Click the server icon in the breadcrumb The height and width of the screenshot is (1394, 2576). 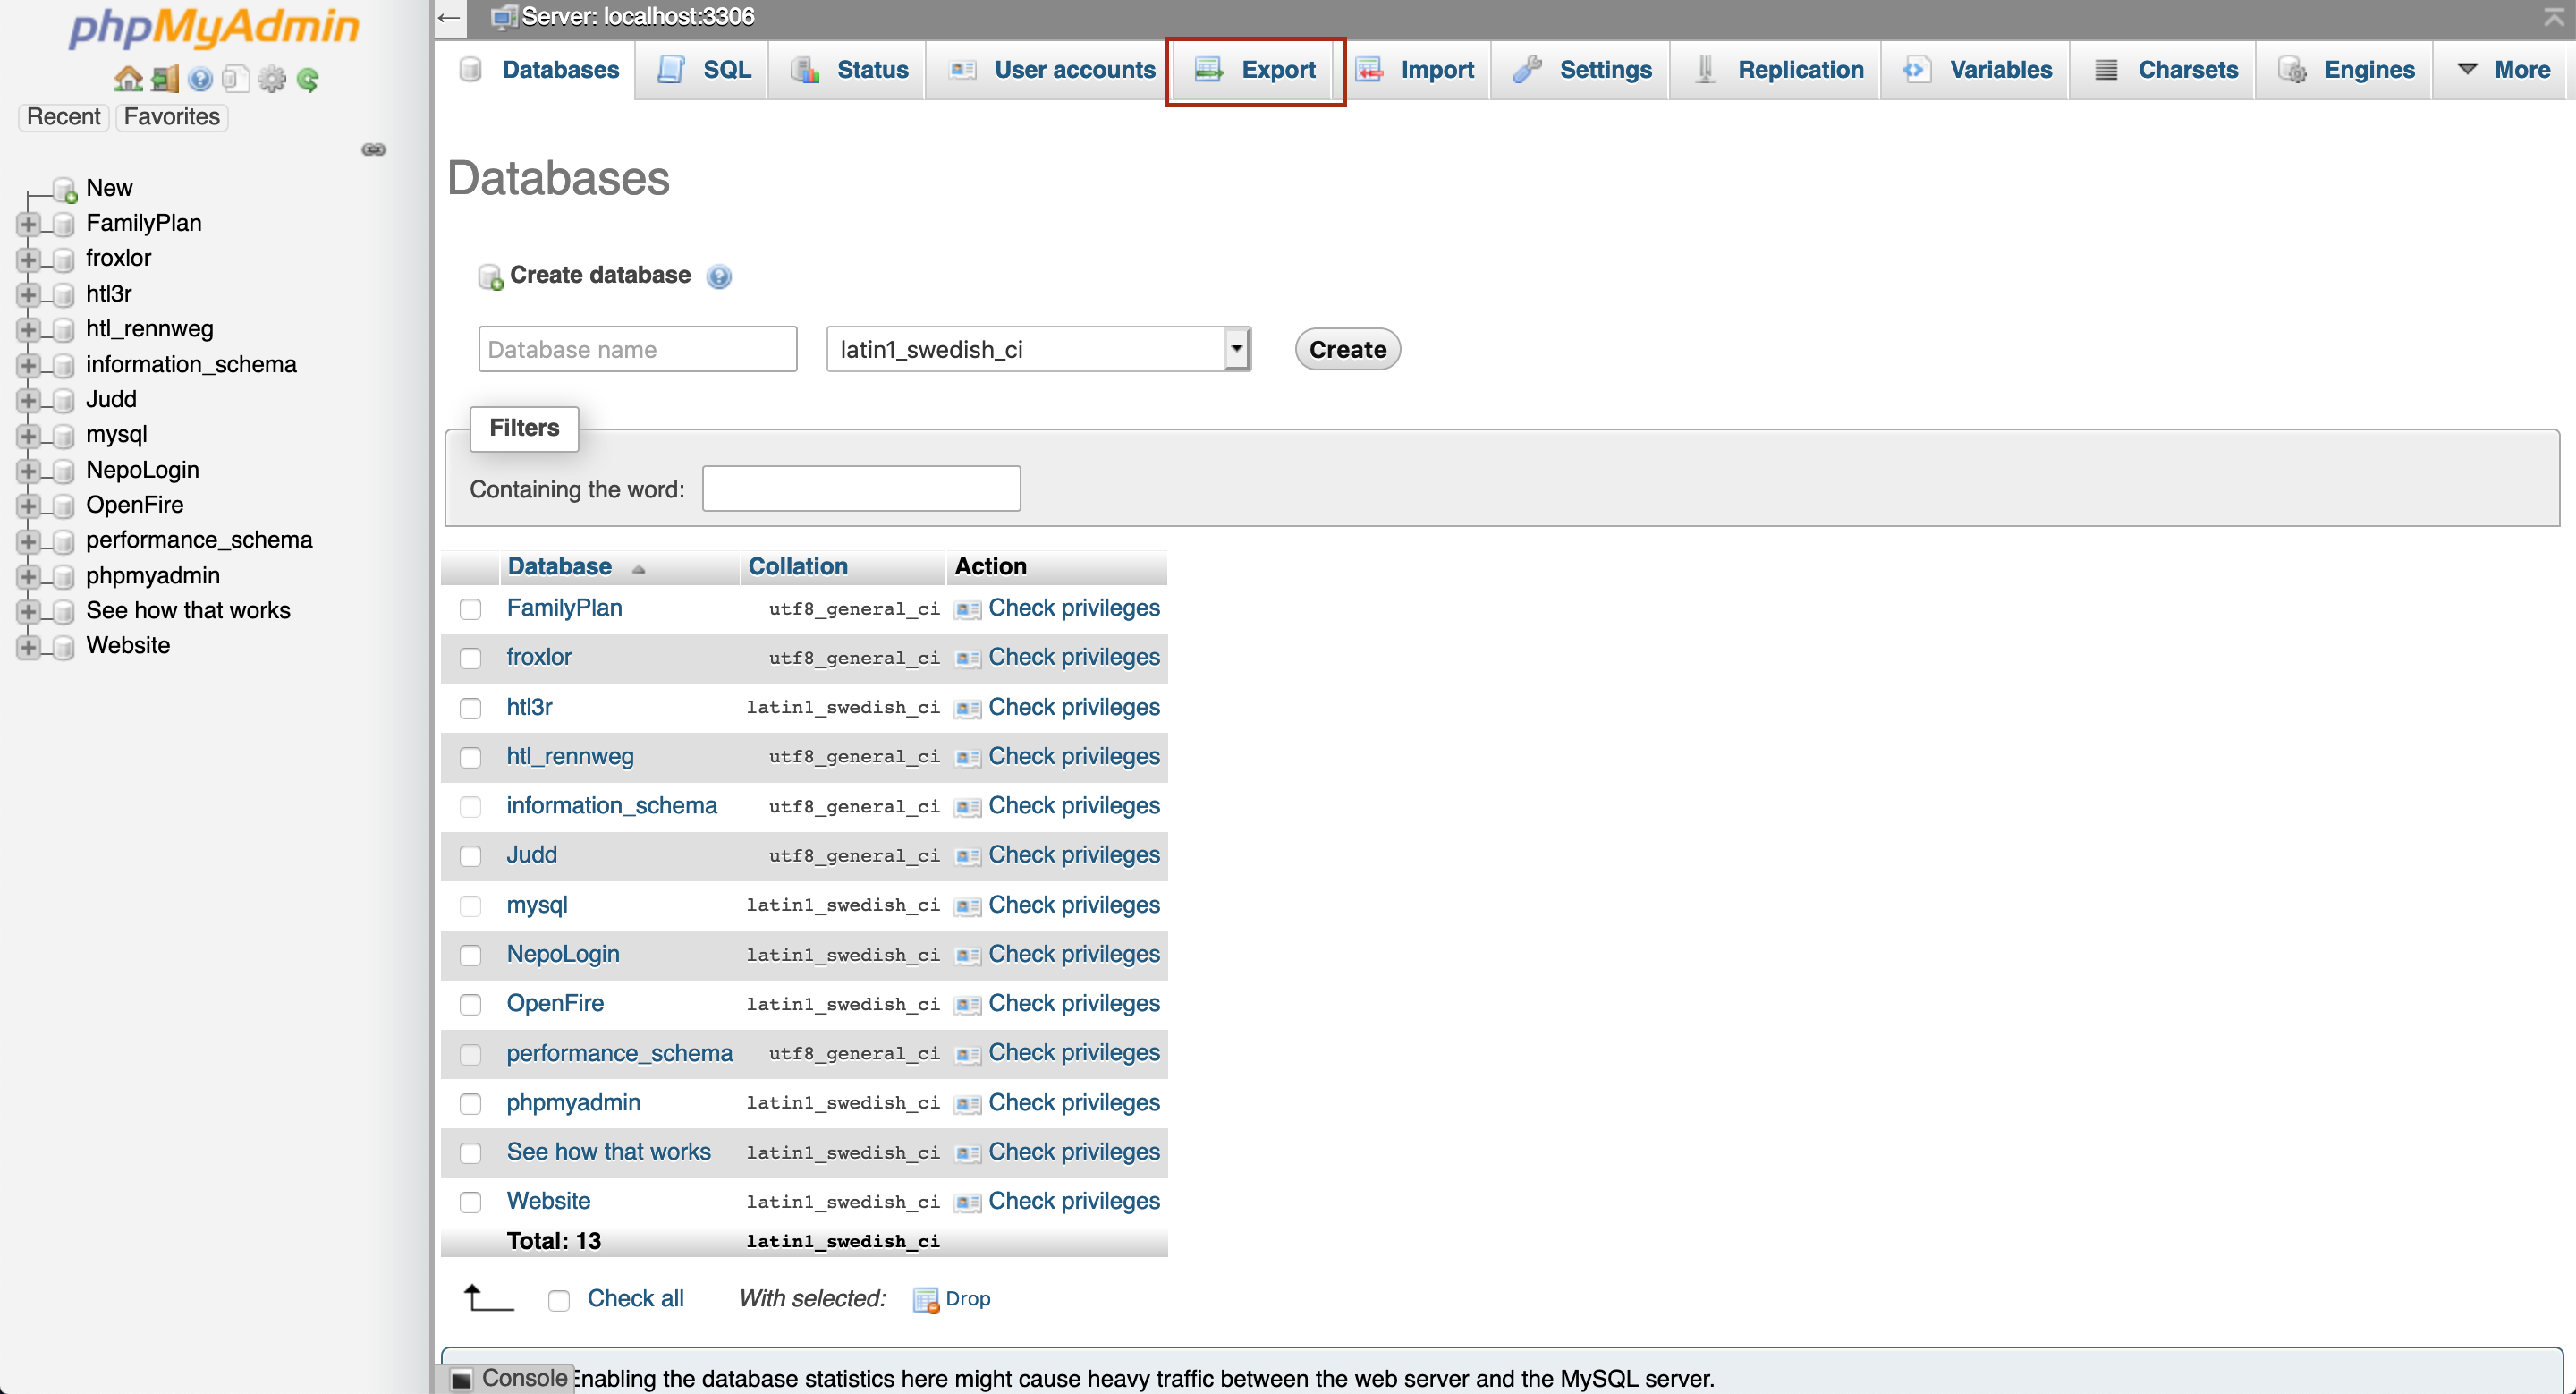505,17
